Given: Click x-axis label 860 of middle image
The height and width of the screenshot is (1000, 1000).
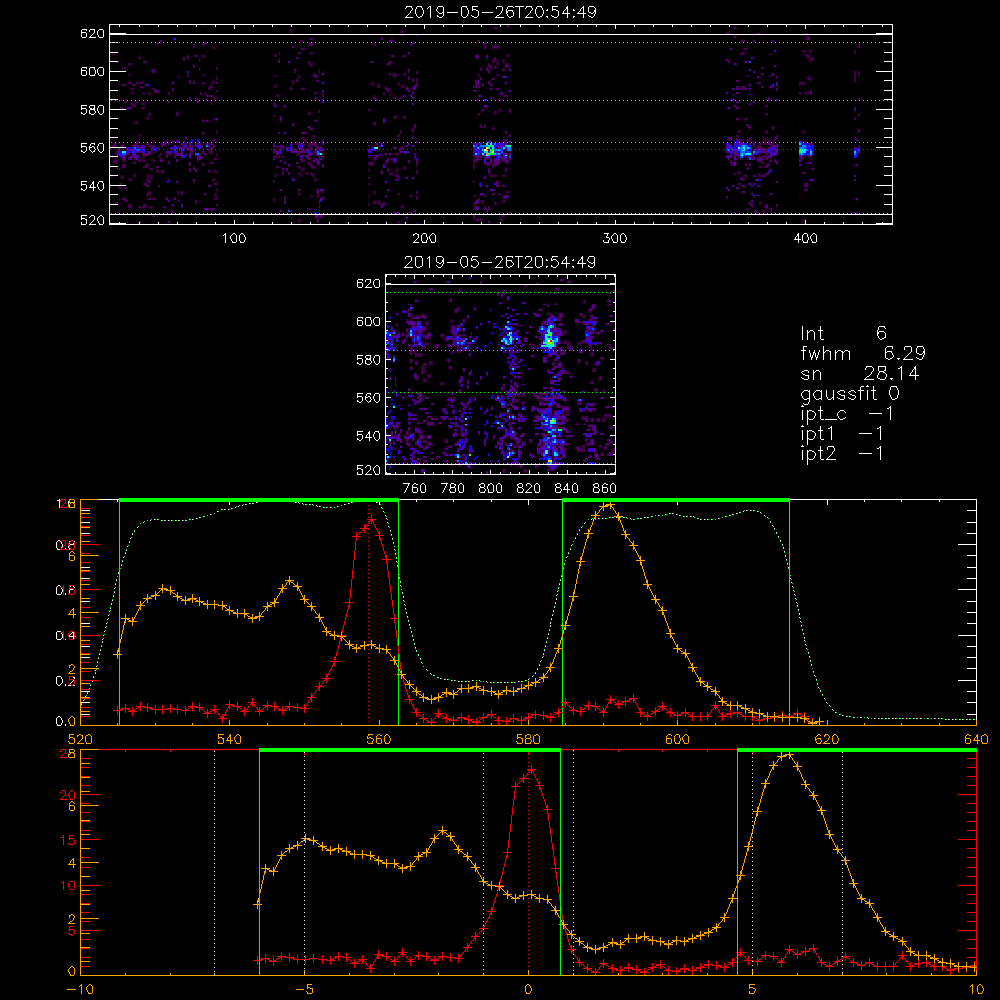Looking at the screenshot, I should click(x=605, y=489).
